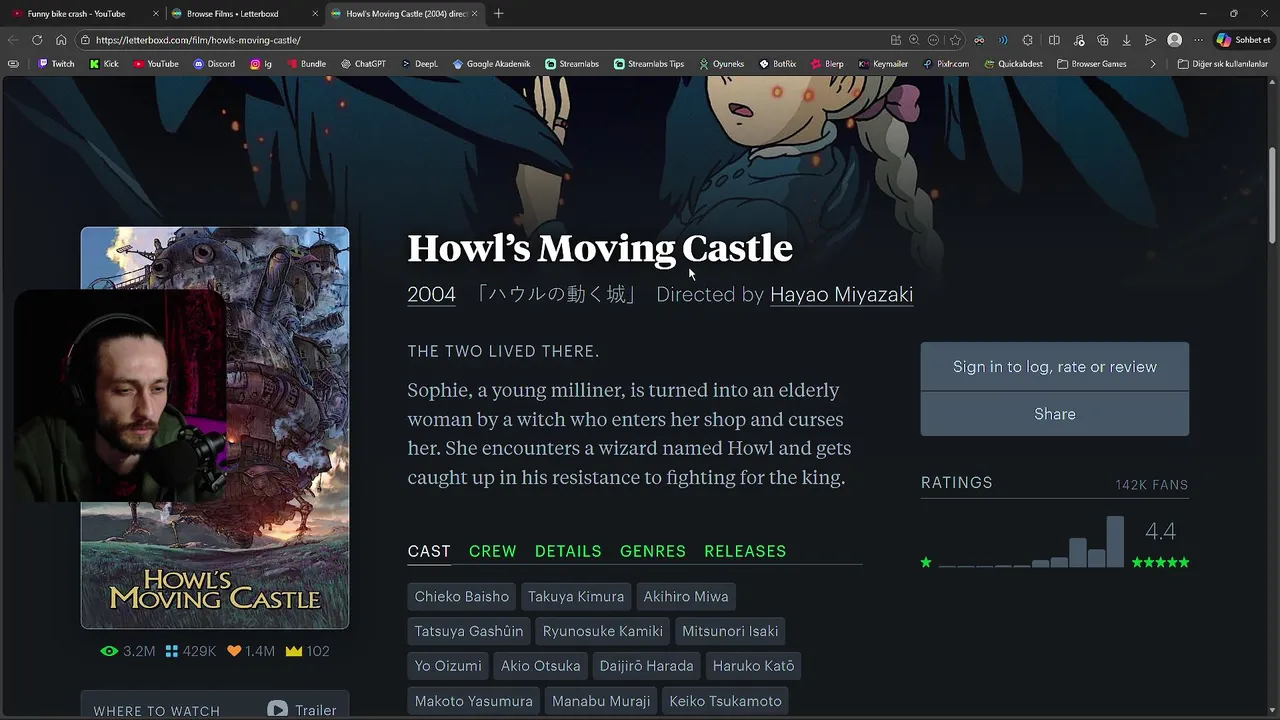Viewport: 1280px width, 720px height.
Task: Open the Google Akademik bookmark
Action: click(x=491, y=64)
